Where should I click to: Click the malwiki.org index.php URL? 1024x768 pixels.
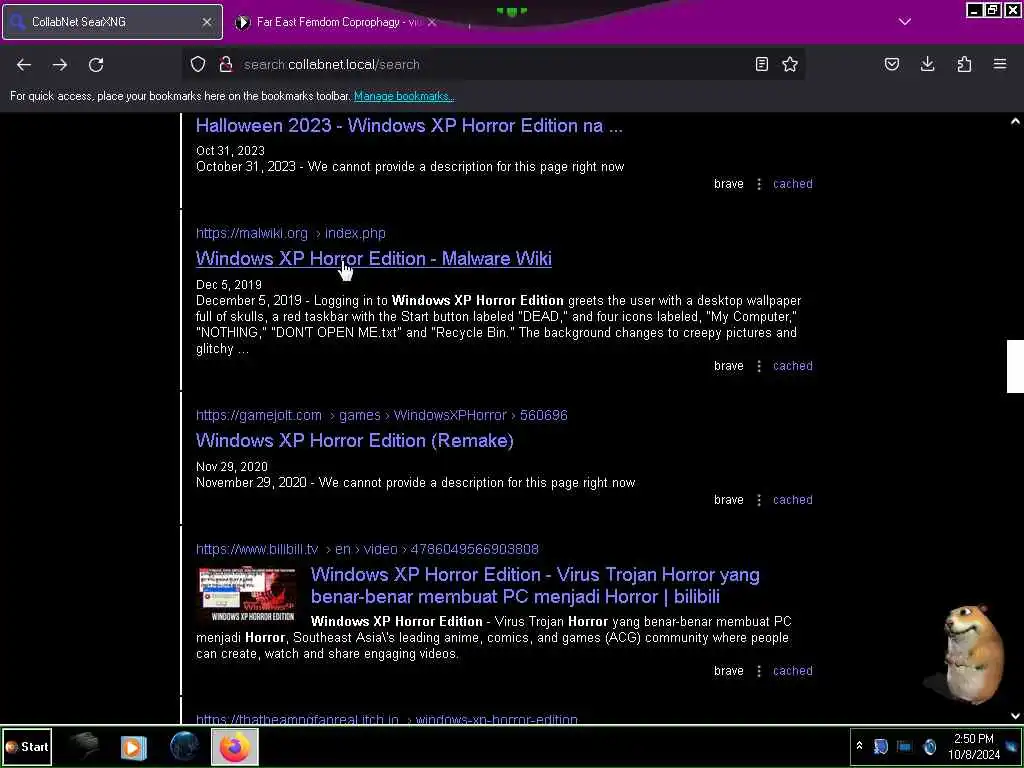291,233
